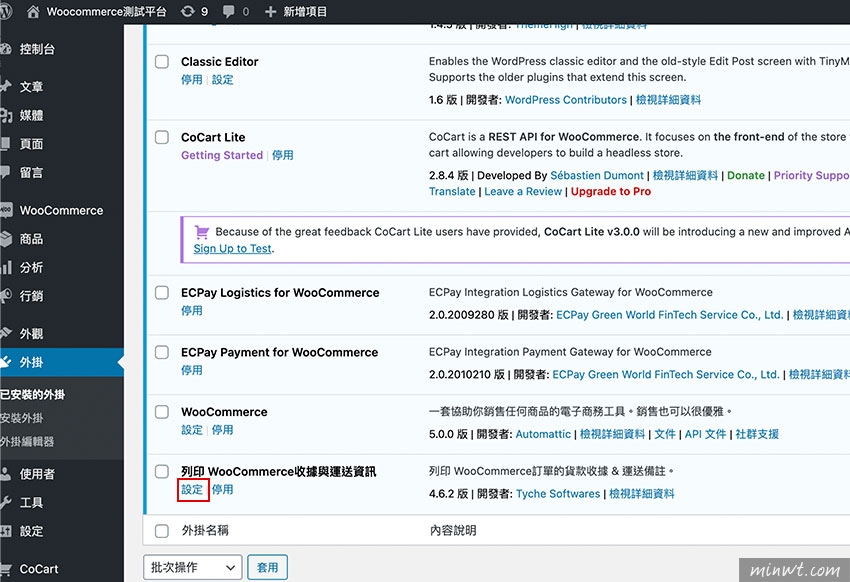Select 已安裝的外掛 submenu item
Viewport: 850px width, 582px height.
click(33, 395)
